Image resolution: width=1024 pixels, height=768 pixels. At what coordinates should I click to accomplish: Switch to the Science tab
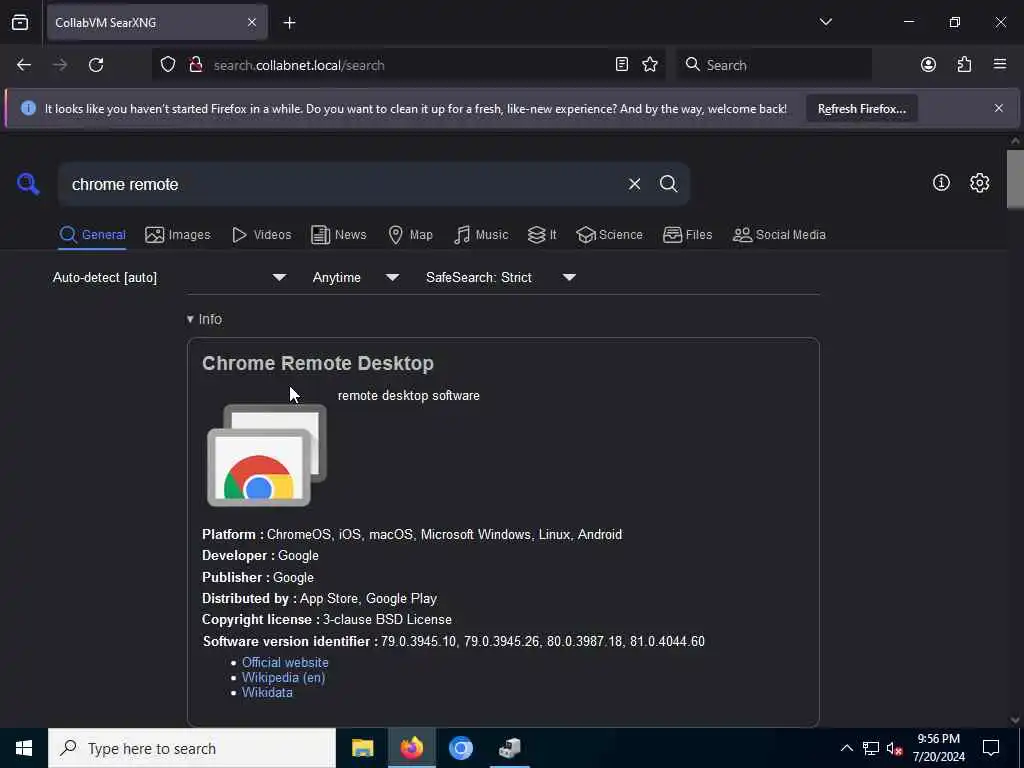(609, 235)
